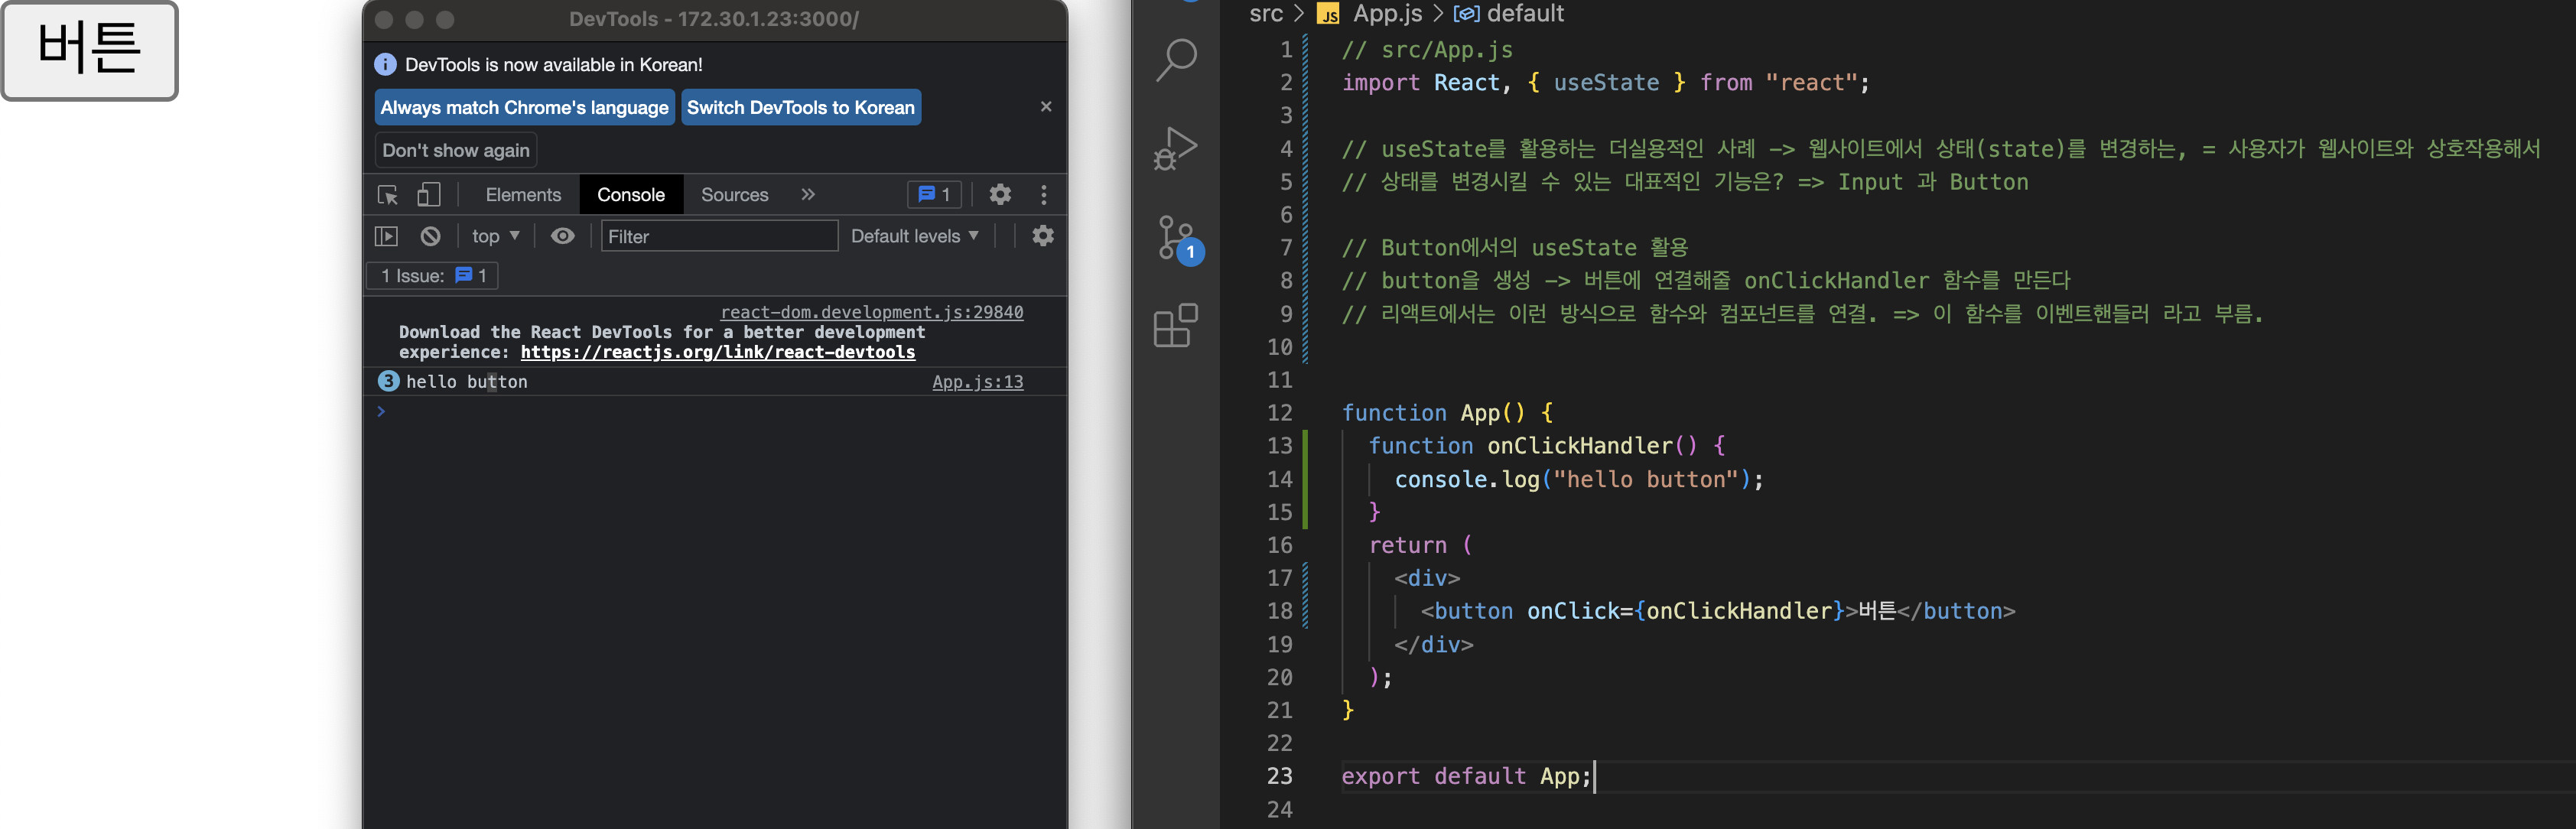Switch to the Elements tab
This screenshot has width=2576, height=829.
click(523, 195)
